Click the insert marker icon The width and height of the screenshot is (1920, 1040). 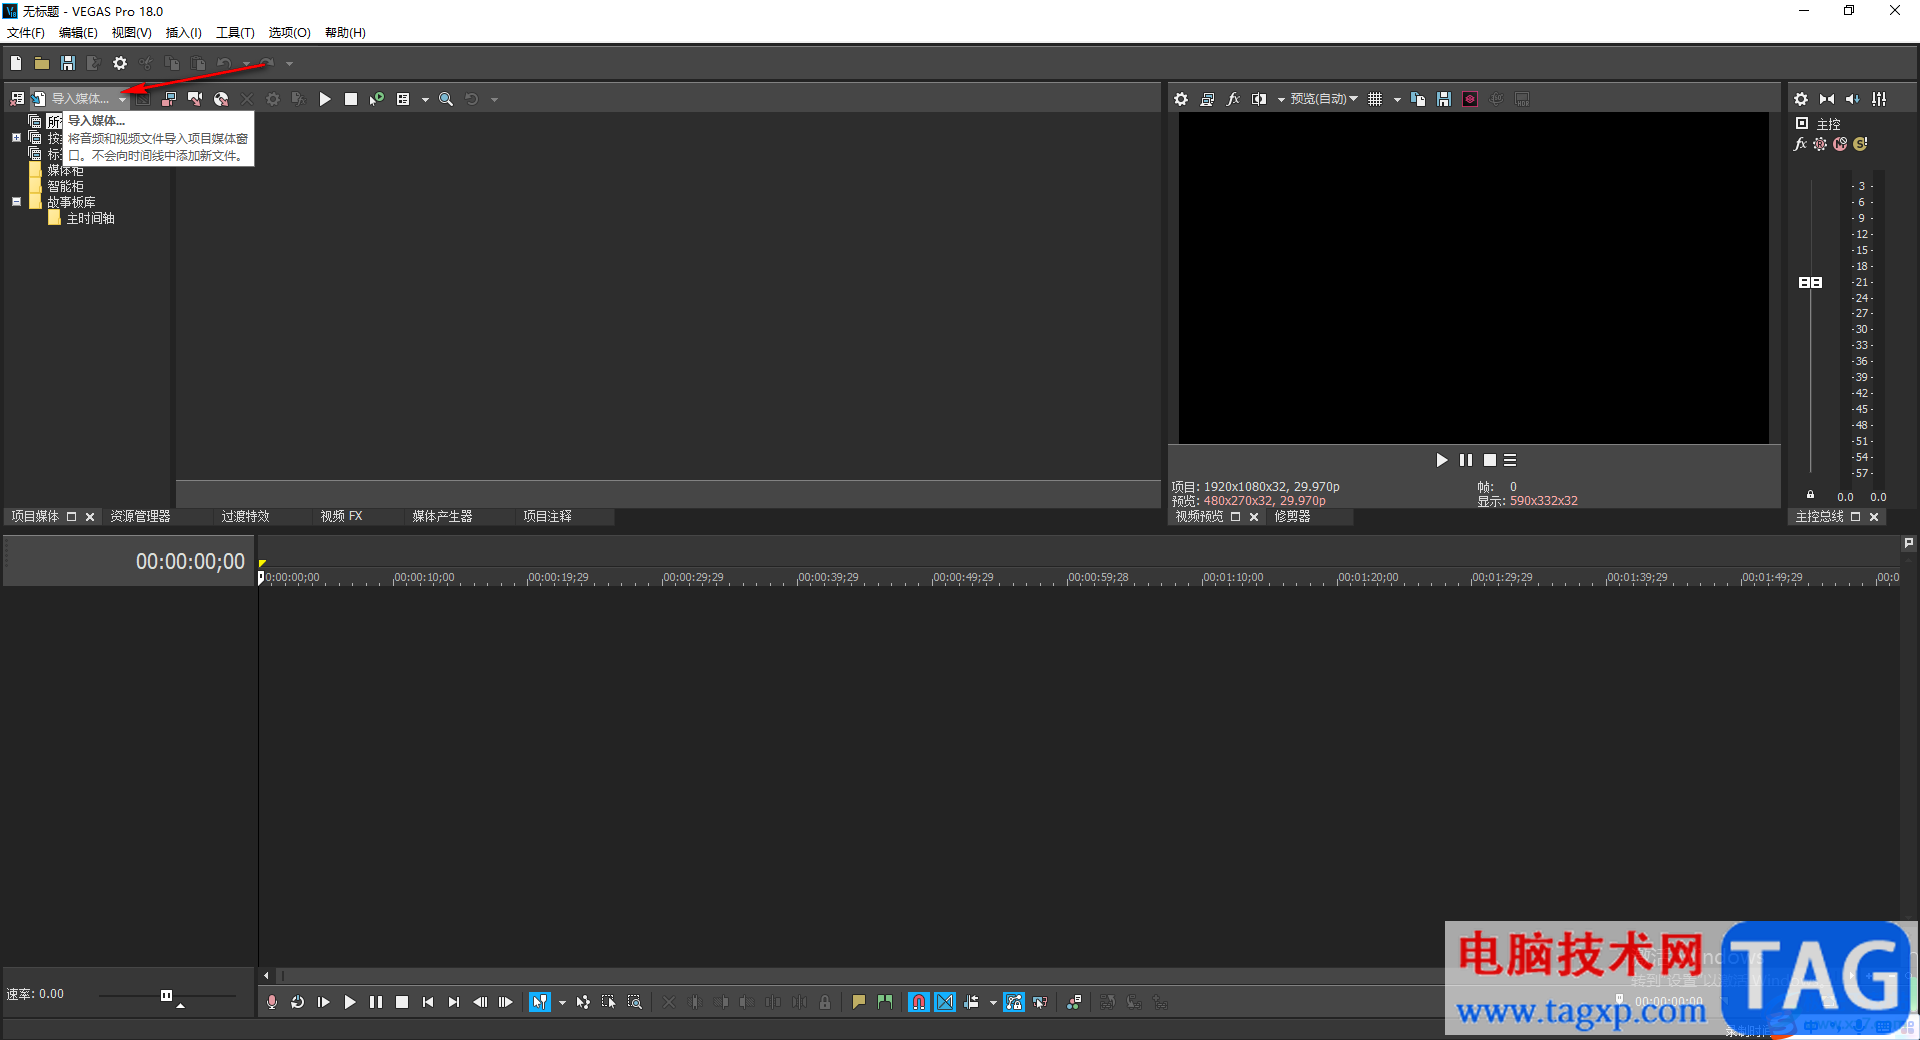(859, 1002)
